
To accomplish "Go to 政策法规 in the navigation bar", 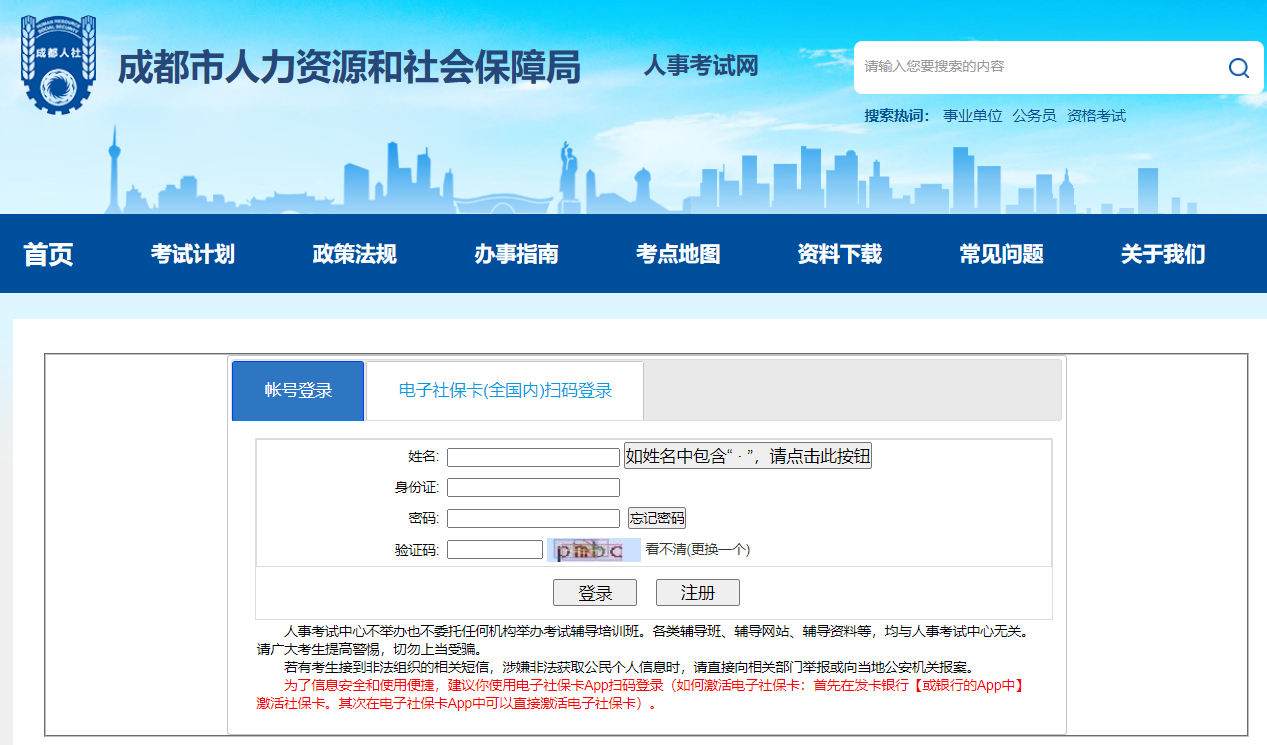I will tap(354, 254).
